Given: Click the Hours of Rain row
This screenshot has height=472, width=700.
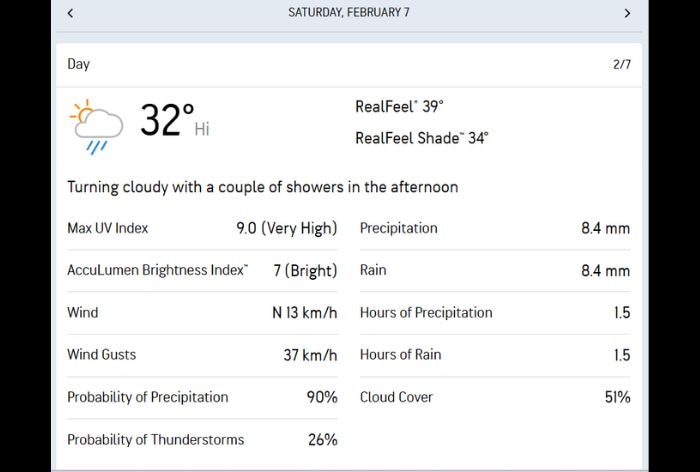Looking at the screenshot, I should [x=494, y=355].
